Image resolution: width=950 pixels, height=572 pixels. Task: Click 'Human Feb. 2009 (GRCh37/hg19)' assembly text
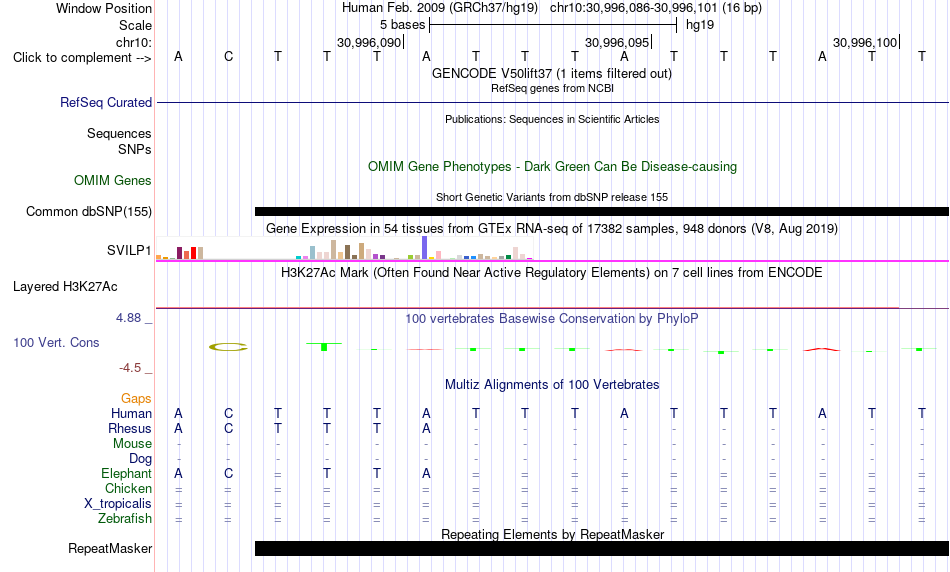pos(440,8)
